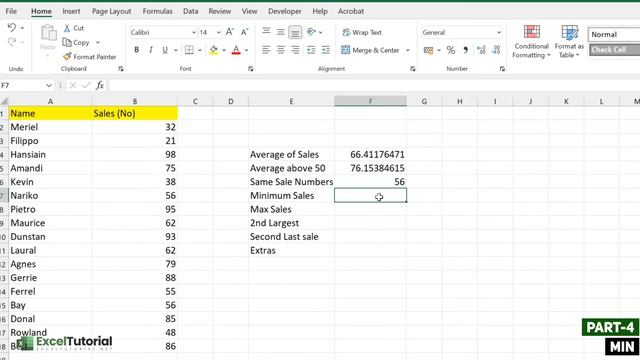Toggle Wrap Text

[x=362, y=32]
